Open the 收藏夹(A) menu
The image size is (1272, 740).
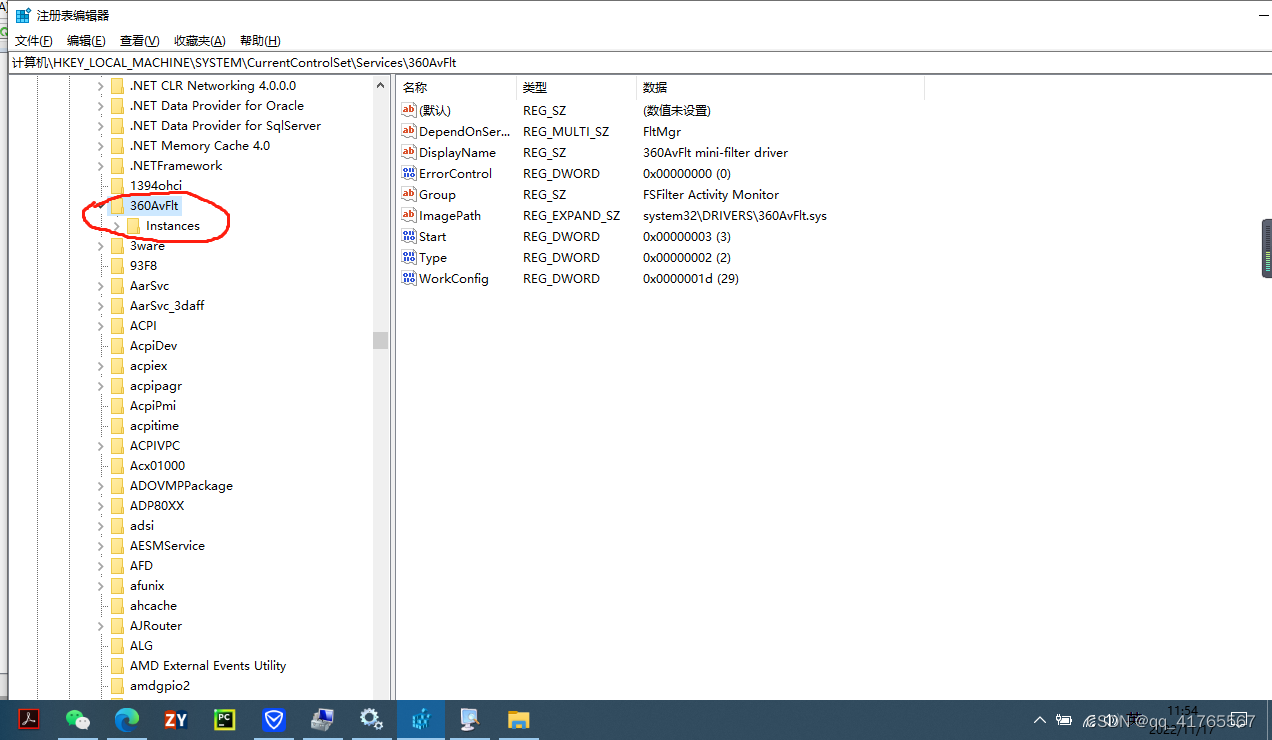pyautogui.click(x=200, y=41)
